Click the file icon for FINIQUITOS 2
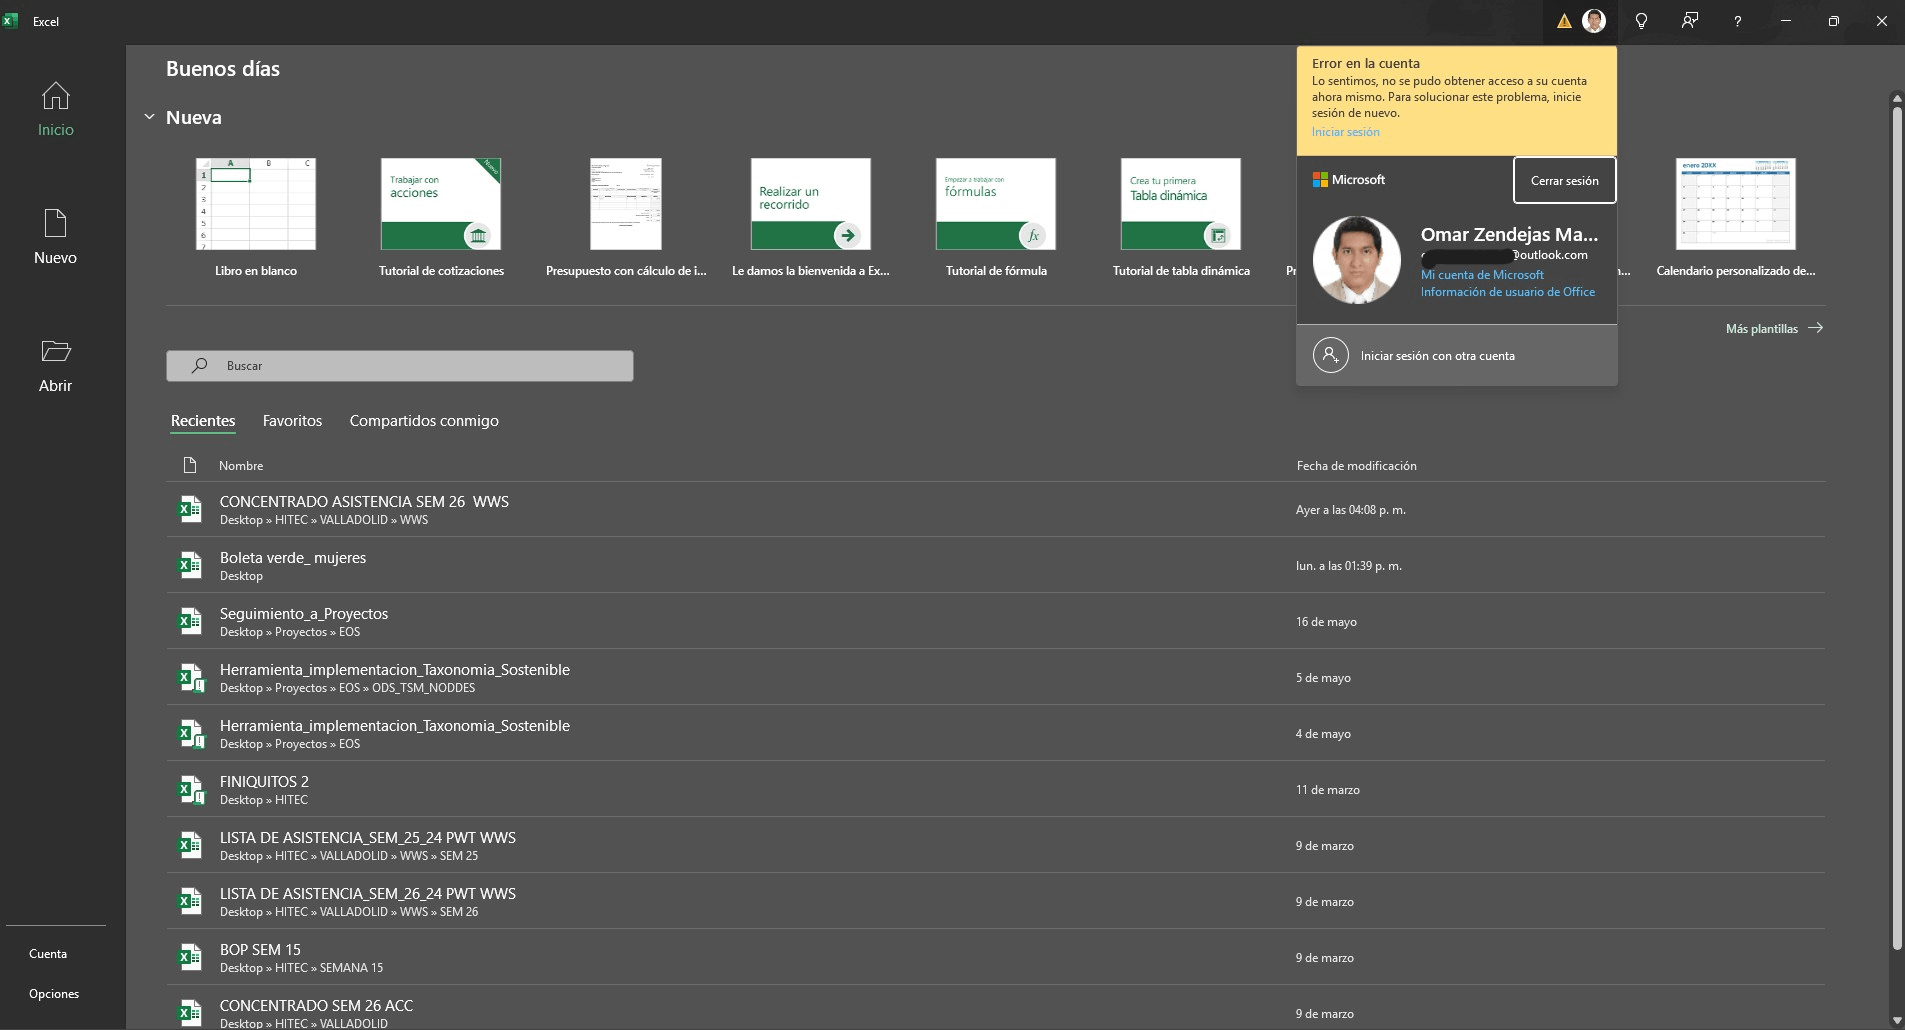 click(191, 789)
